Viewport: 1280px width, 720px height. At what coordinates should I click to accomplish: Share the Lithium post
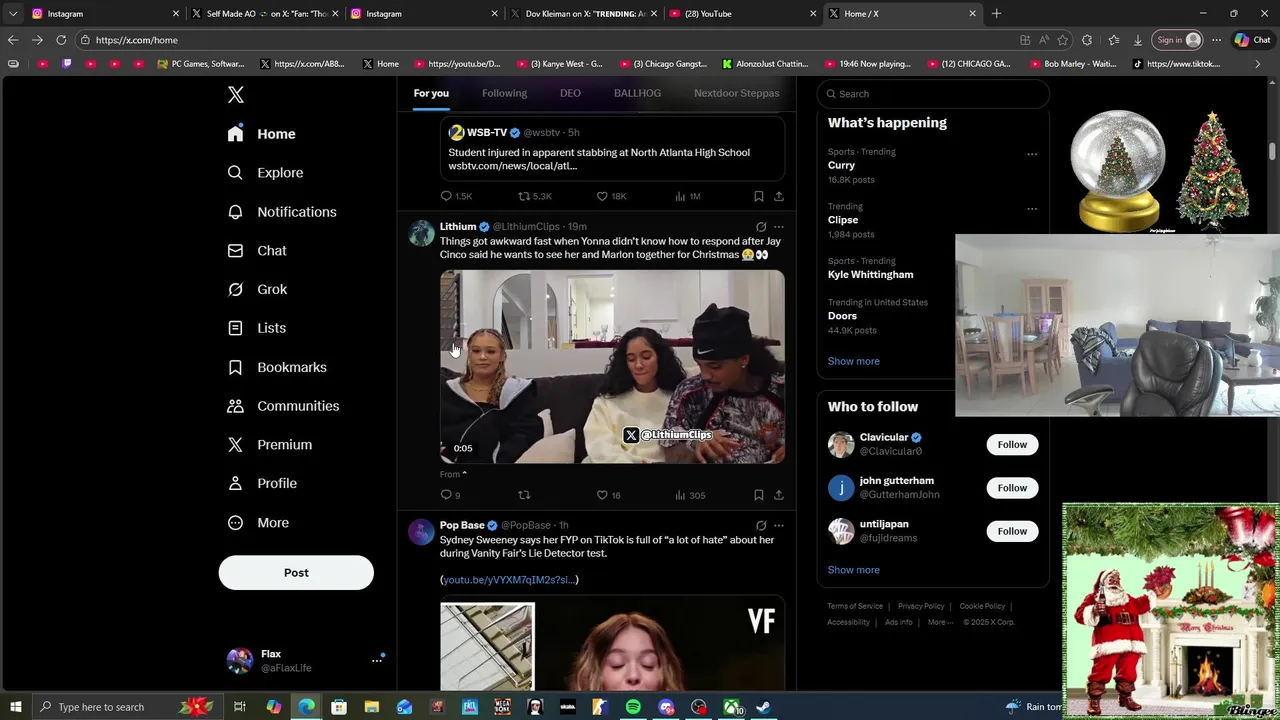[x=779, y=495]
